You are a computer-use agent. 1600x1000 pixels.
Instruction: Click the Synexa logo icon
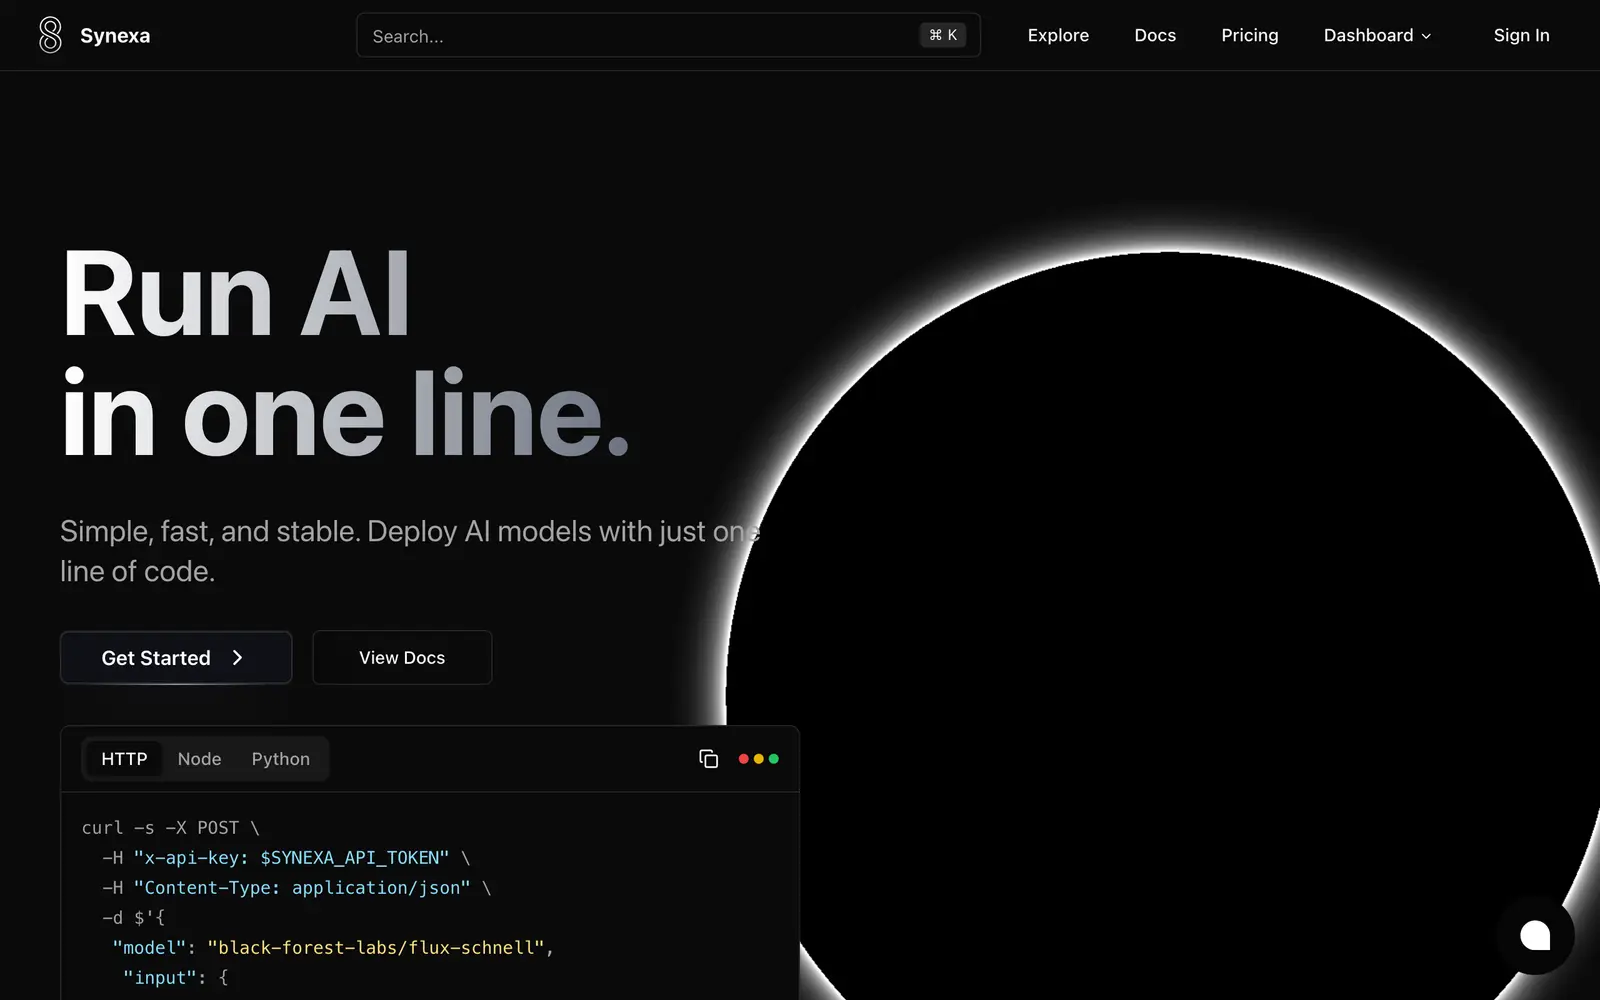coord(50,35)
